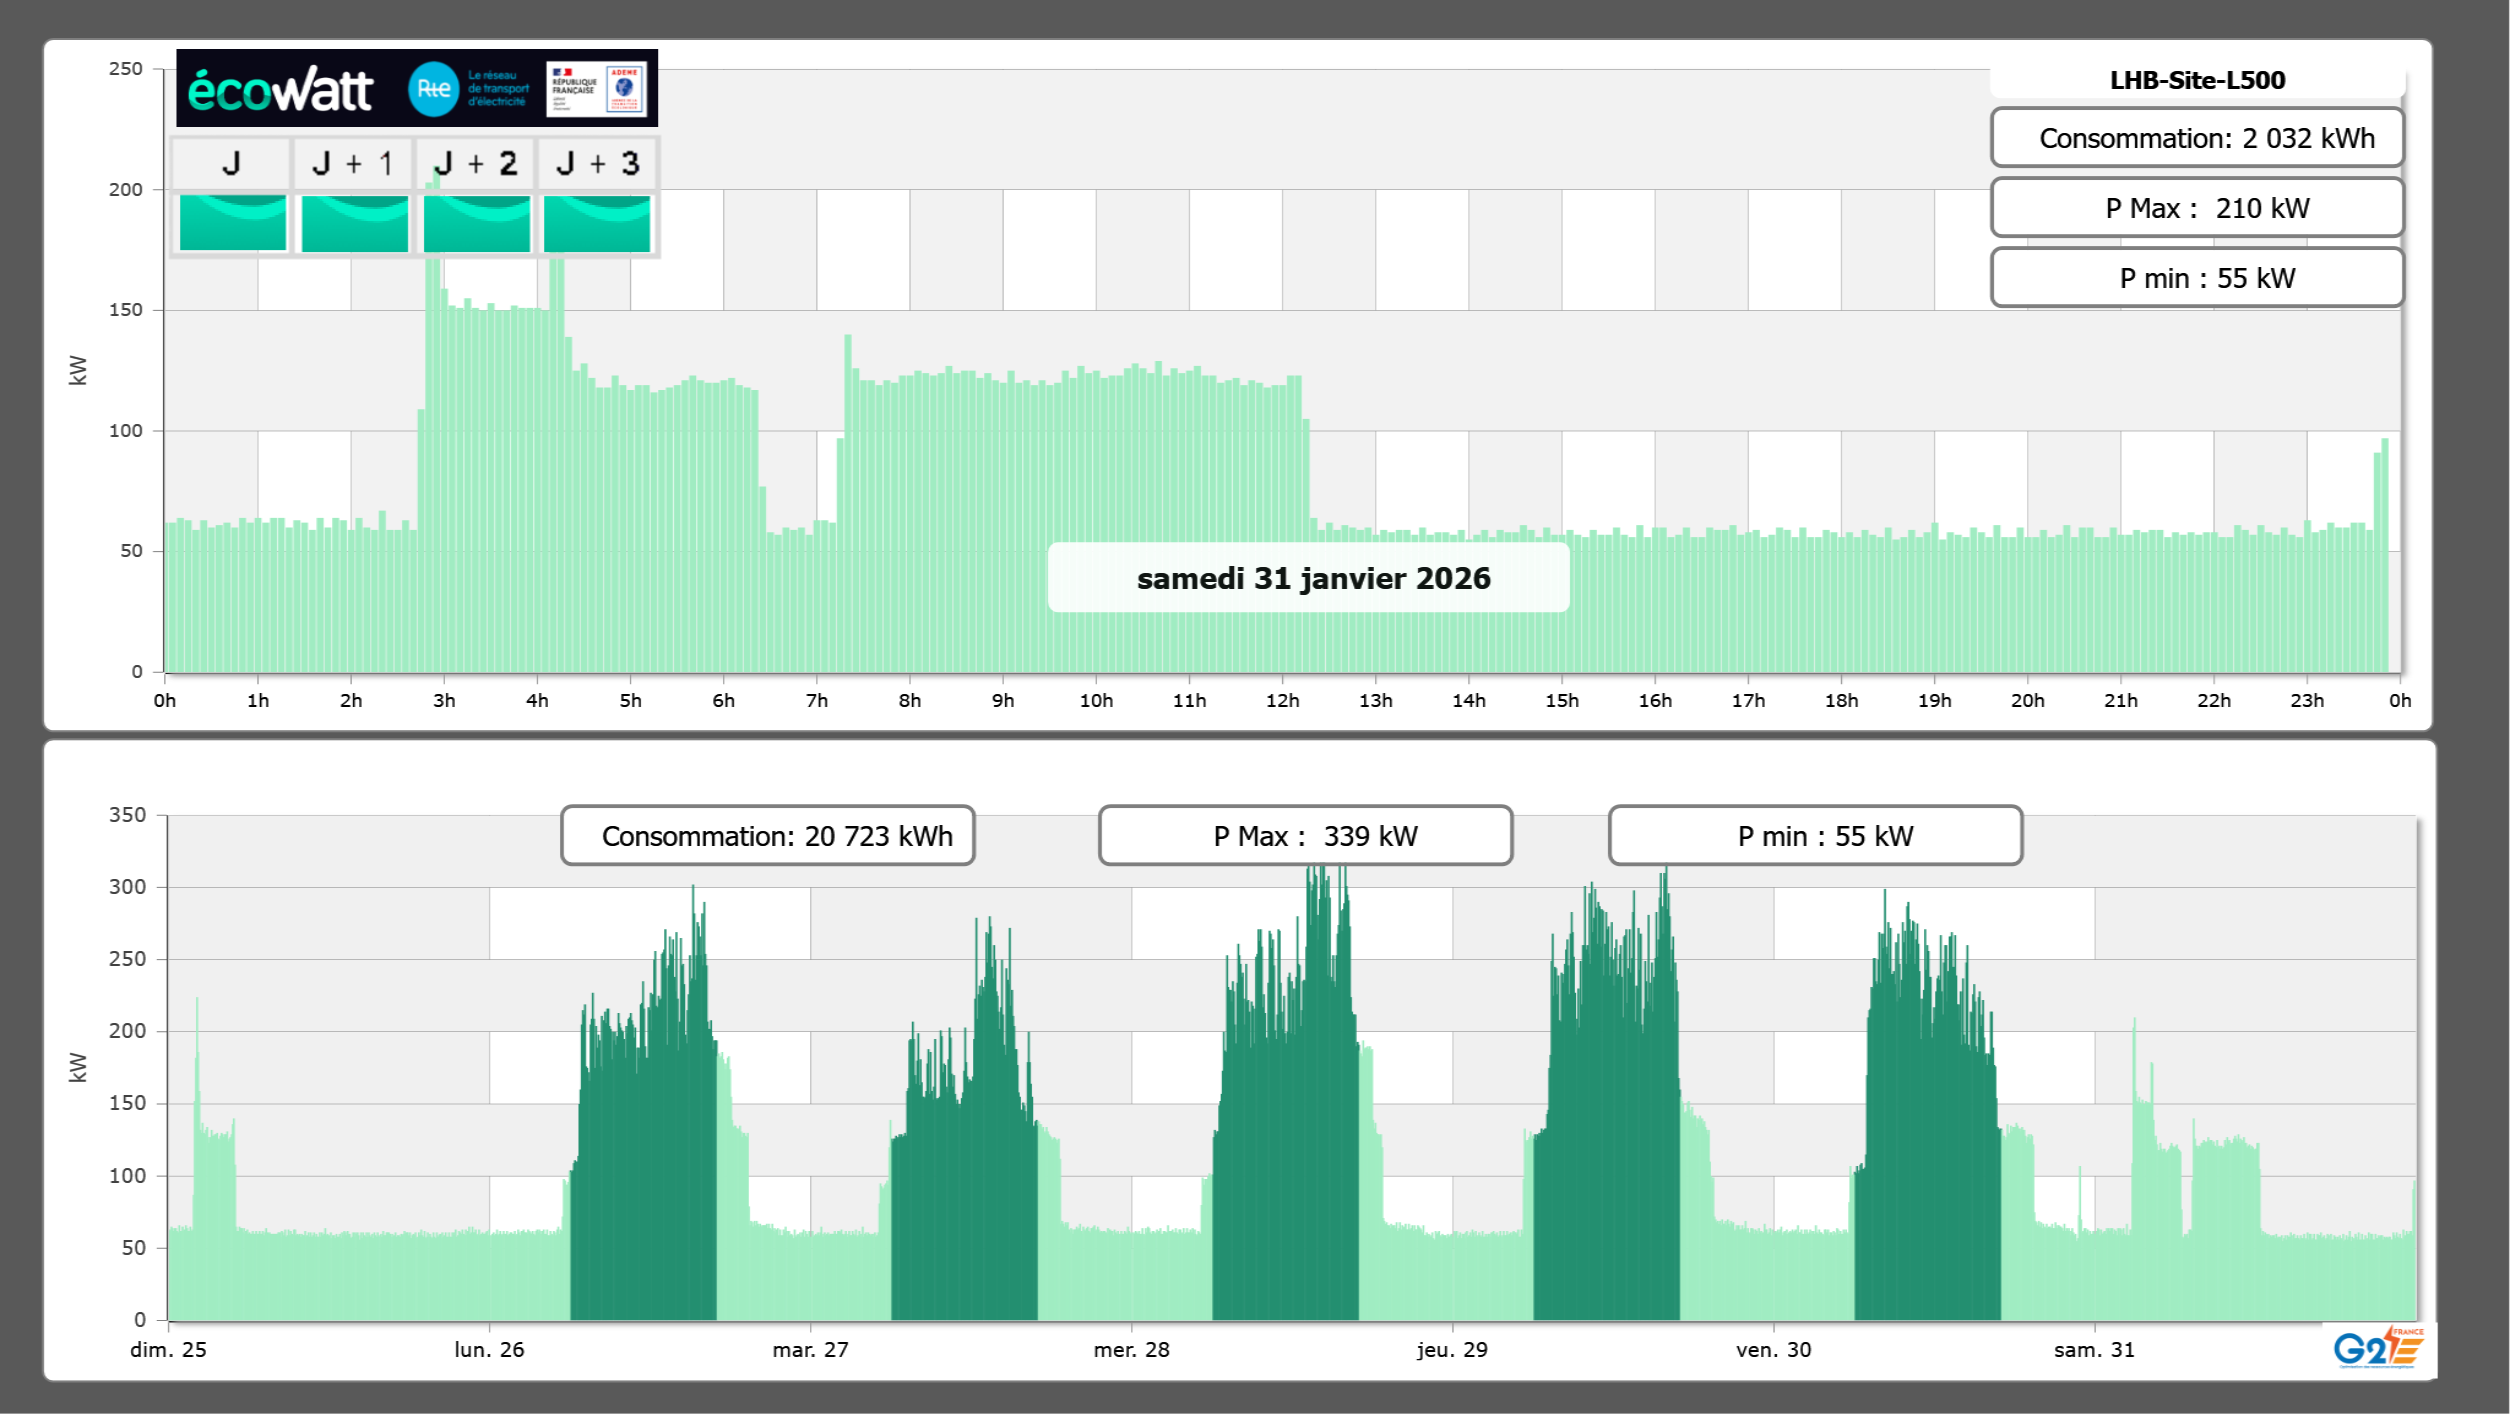Select the green signal tile under J + 3

point(597,223)
